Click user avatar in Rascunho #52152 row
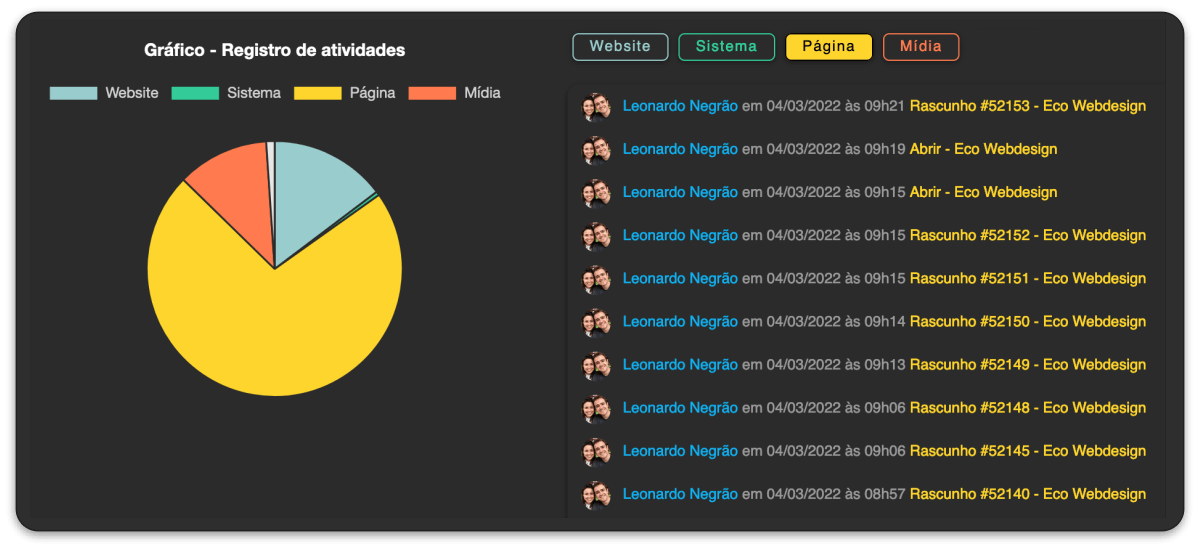The height and width of the screenshot is (551, 1200). tap(596, 236)
